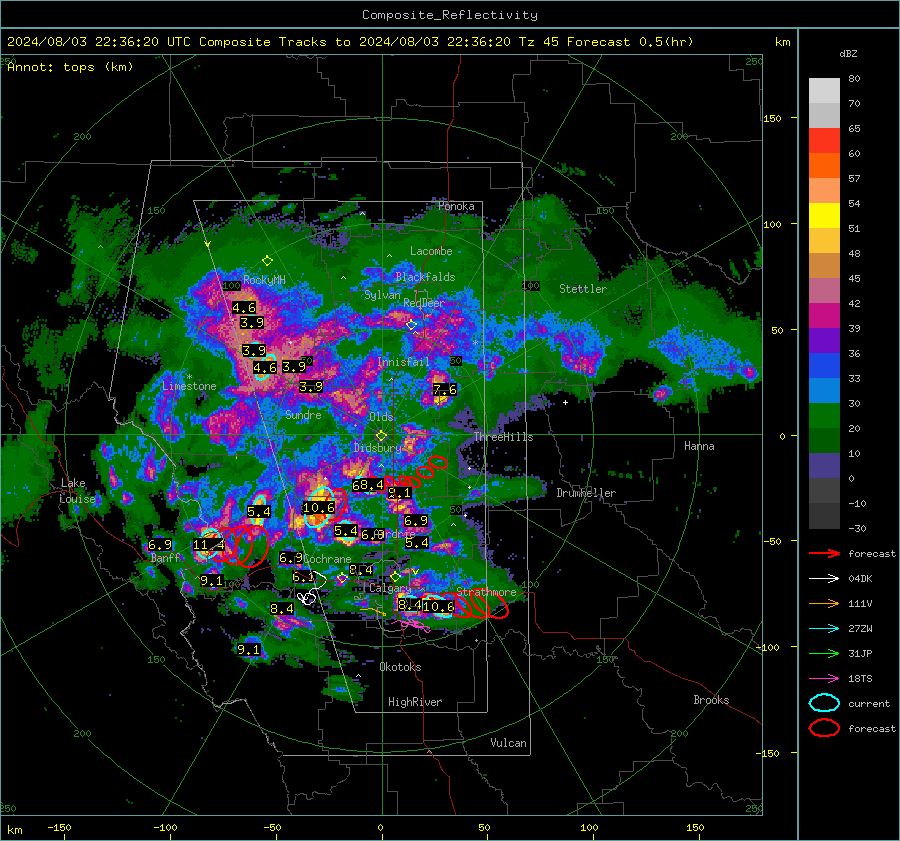Click the Banff city label
The height and width of the screenshot is (841, 900).
(165, 557)
